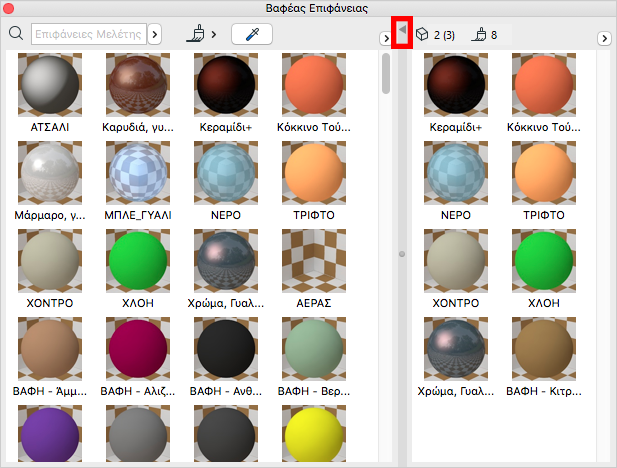The image size is (617, 468).
Task: Focus the Επιφάνειες Μελέτης search field
Action: coord(89,34)
